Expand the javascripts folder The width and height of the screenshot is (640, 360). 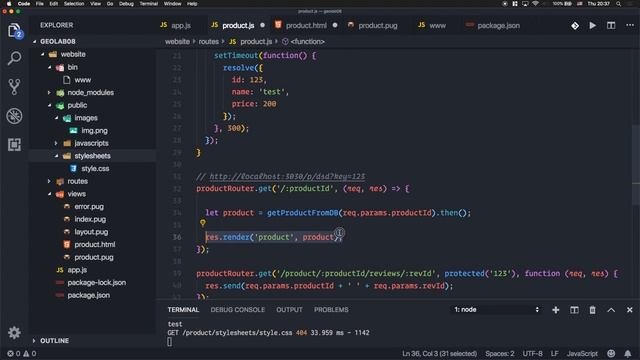tap(56, 143)
